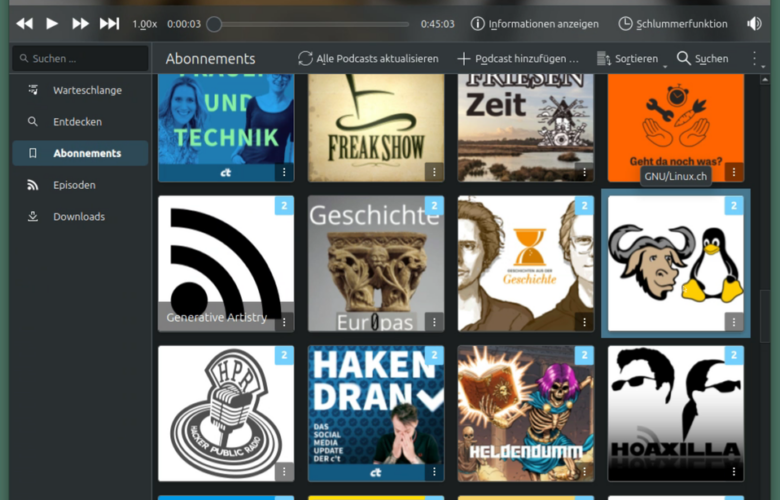Open options menu on Heldendumm tile
The width and height of the screenshot is (780, 500).
(584, 472)
